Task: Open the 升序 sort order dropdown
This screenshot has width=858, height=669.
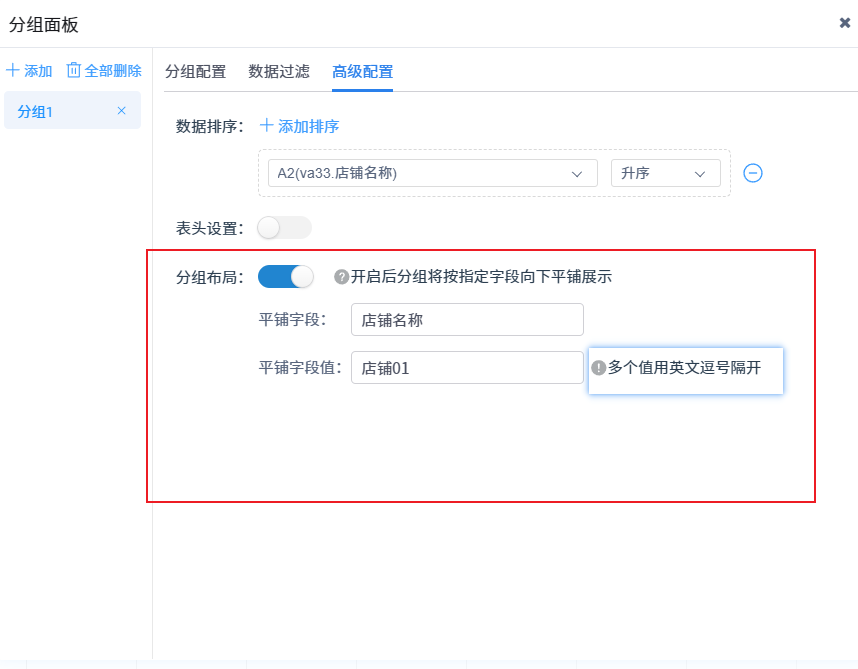Action: [664, 173]
